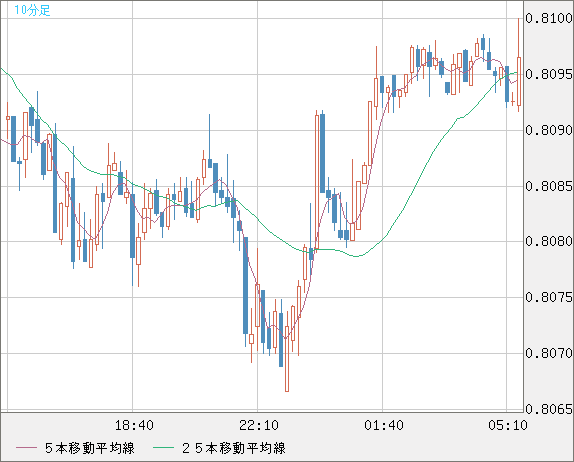This screenshot has height=462, width=574.
Task: Select the 0.8090 price axis label
Action: coord(549,130)
